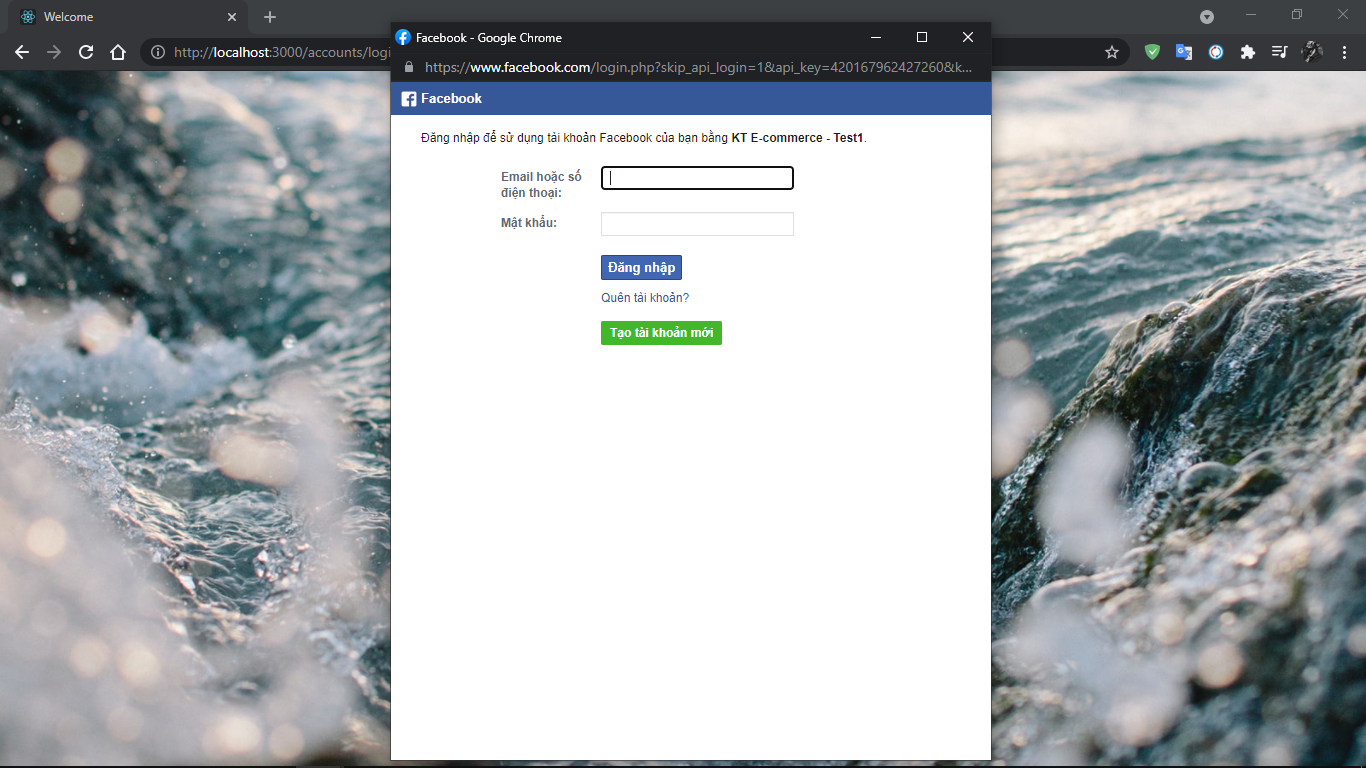
Task: Bookmark this page with the star
Action: [1111, 52]
